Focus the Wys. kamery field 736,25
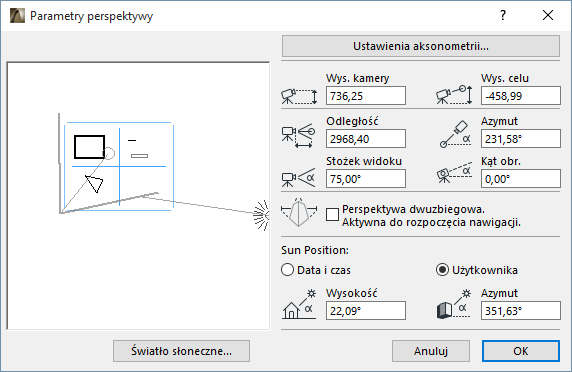The width and height of the screenshot is (572, 372). [366, 96]
